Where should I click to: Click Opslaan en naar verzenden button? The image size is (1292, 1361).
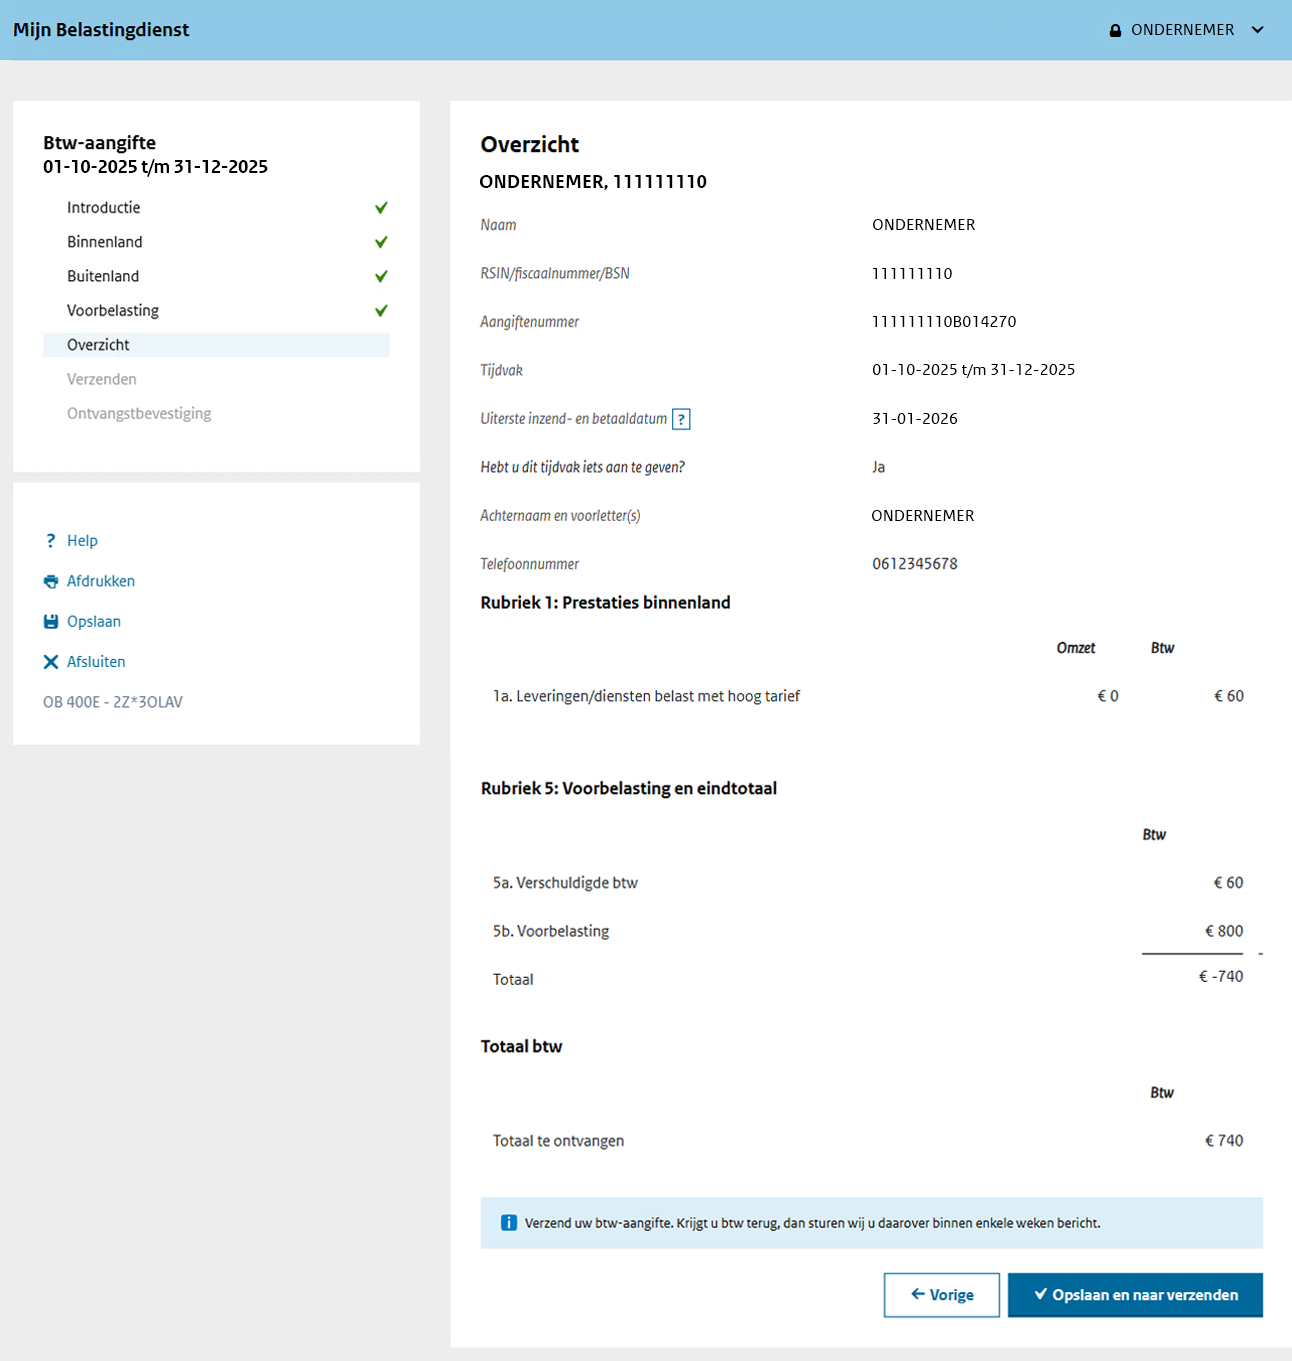coord(1135,1295)
